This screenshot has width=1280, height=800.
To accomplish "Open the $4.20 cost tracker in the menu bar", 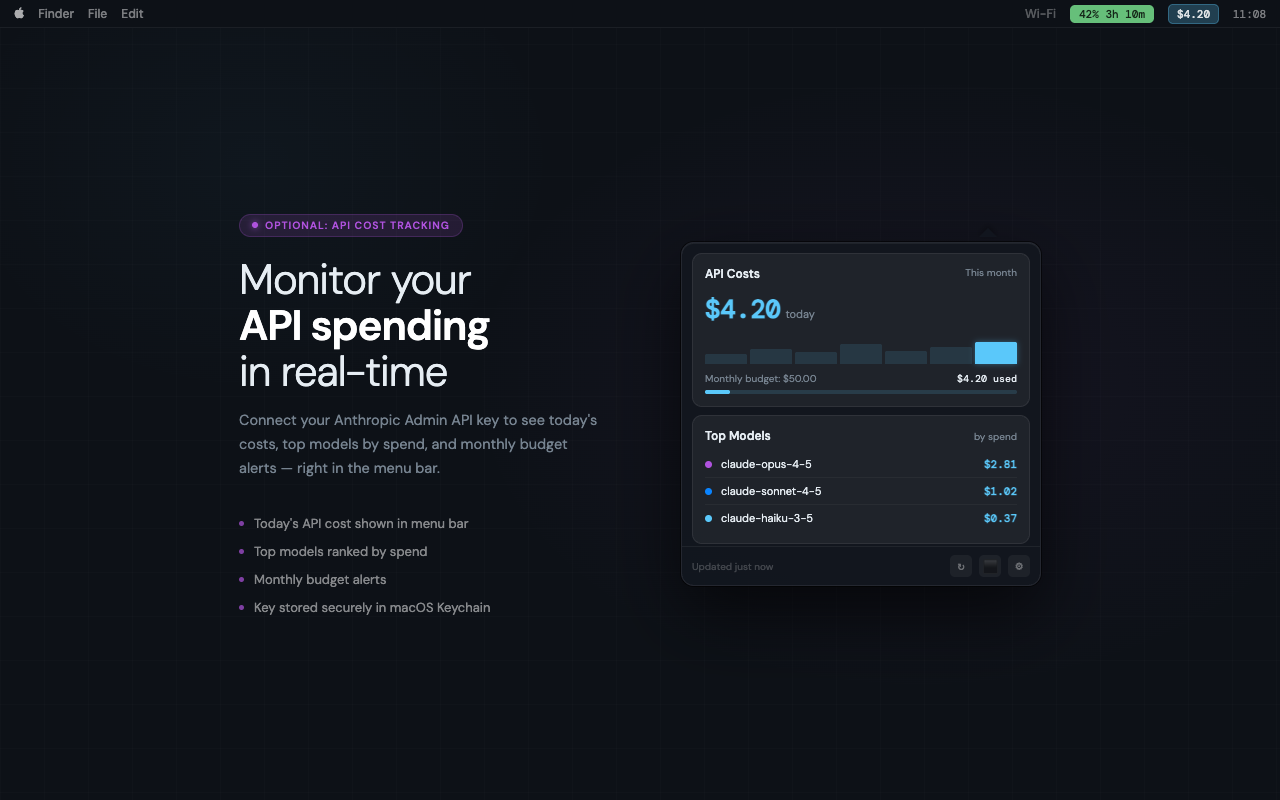I will 1193,13.
